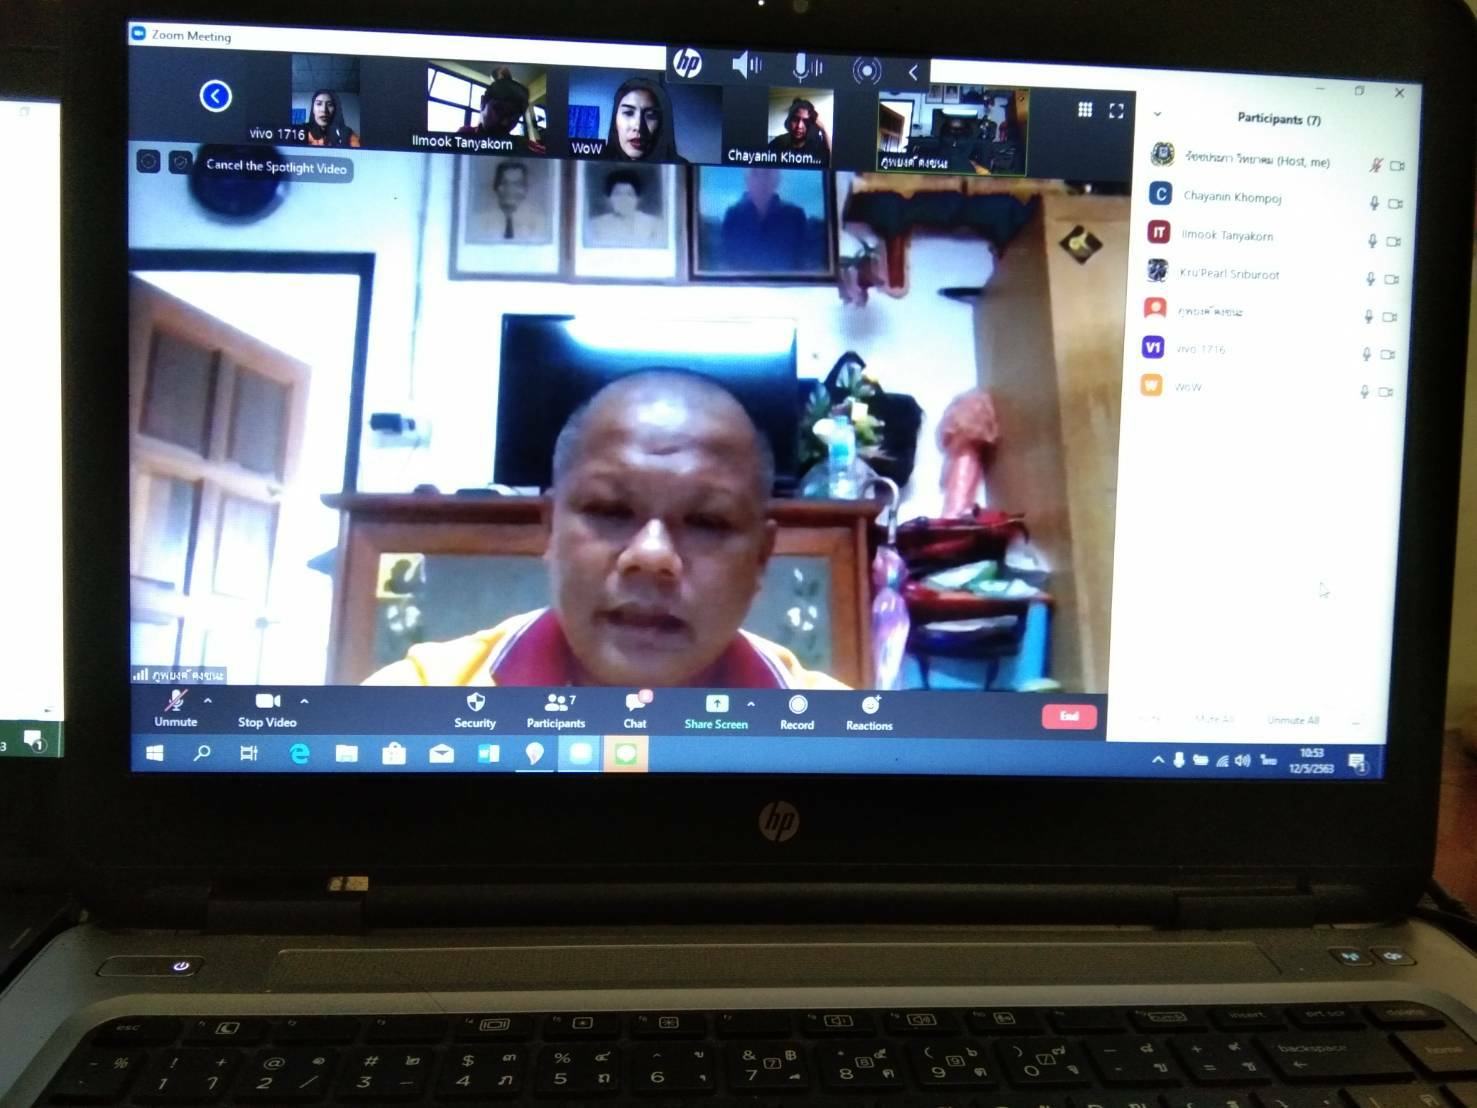The width and height of the screenshot is (1477, 1108).
Task: Select Ilmook Tanyakorn in the participants list
Action: 1227,235
